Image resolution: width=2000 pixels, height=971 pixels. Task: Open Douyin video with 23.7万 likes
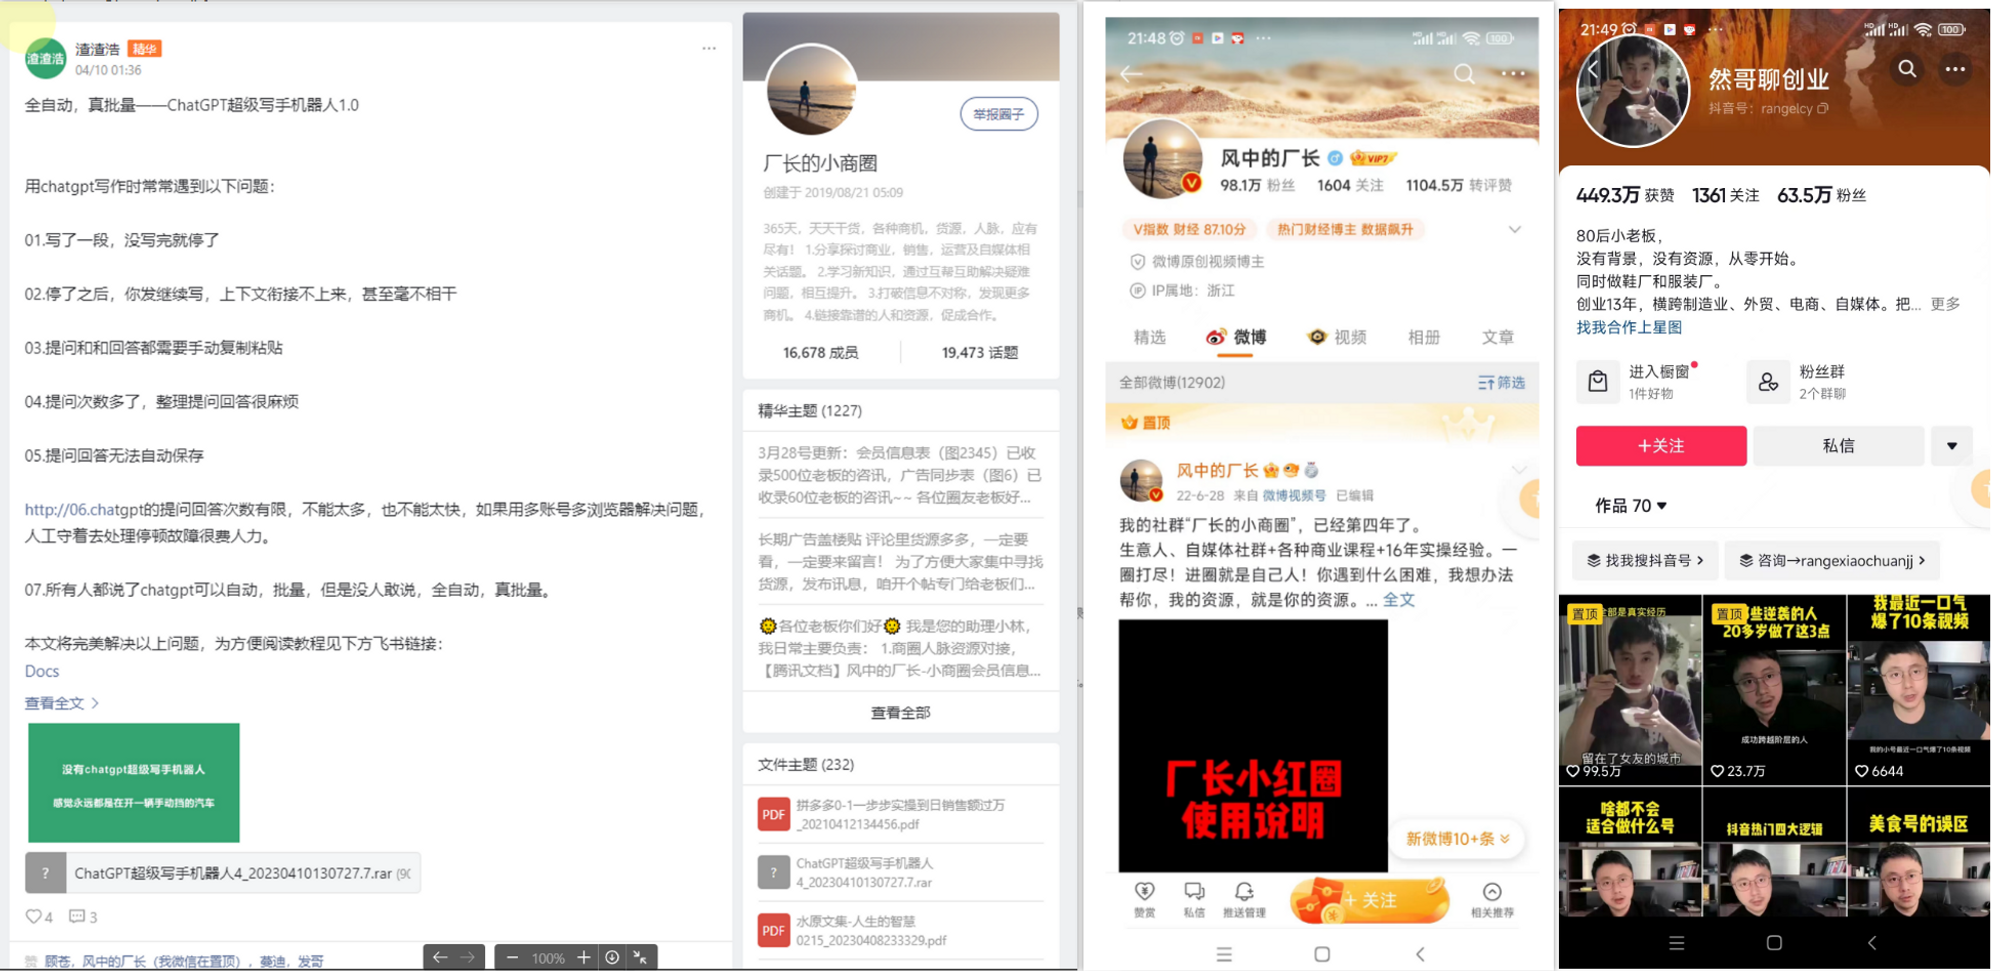click(1774, 689)
